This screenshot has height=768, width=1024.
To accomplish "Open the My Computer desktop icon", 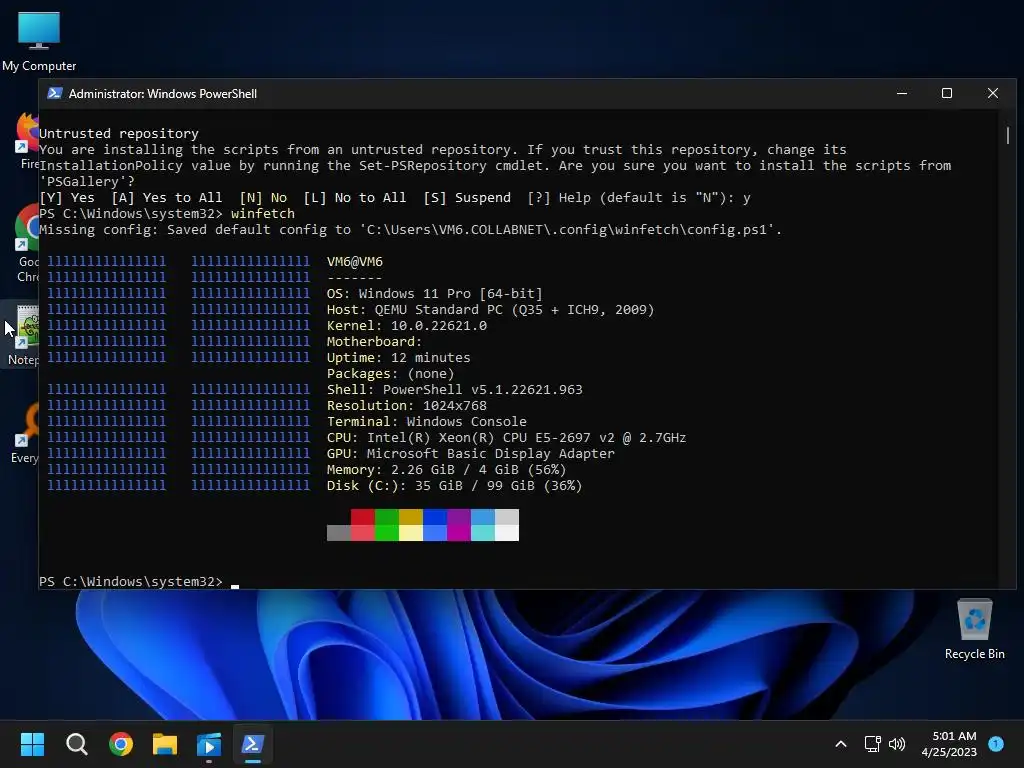I will (39, 42).
